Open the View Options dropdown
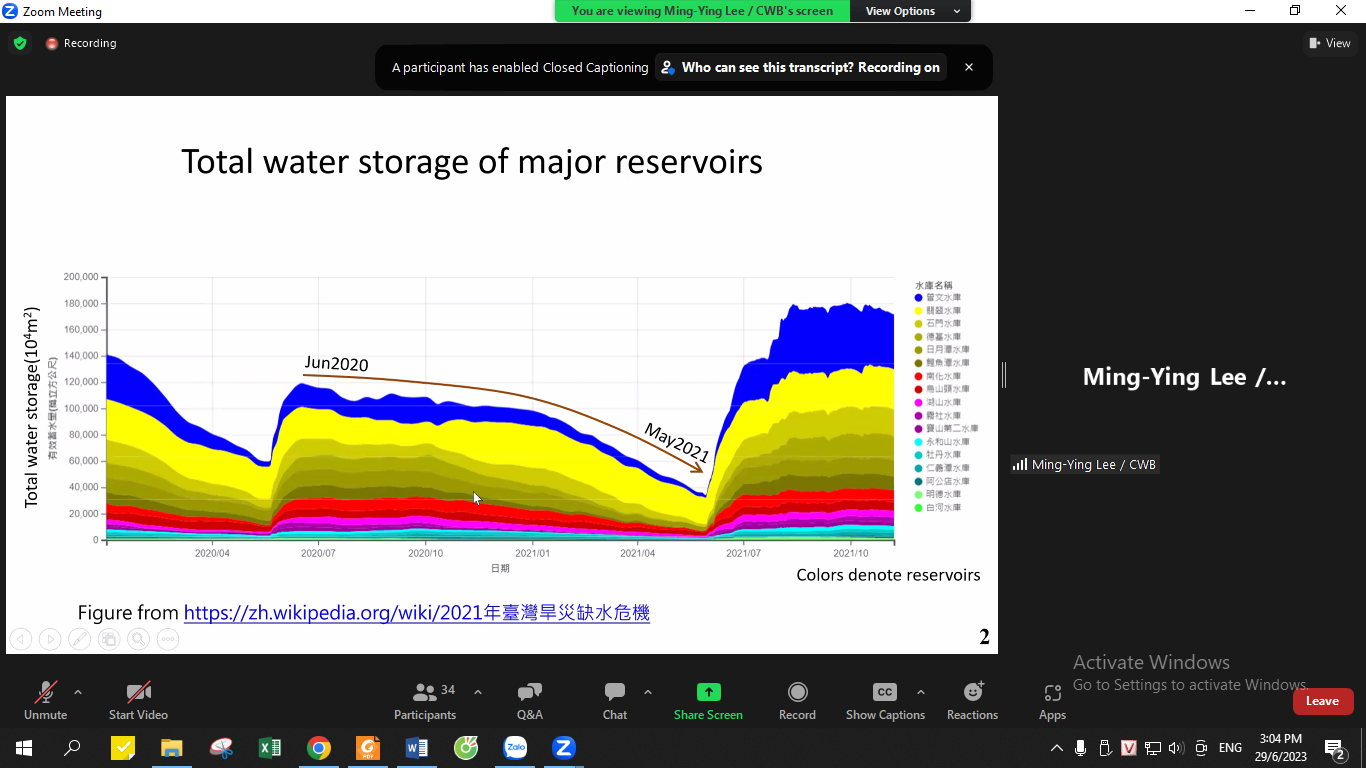 [909, 11]
